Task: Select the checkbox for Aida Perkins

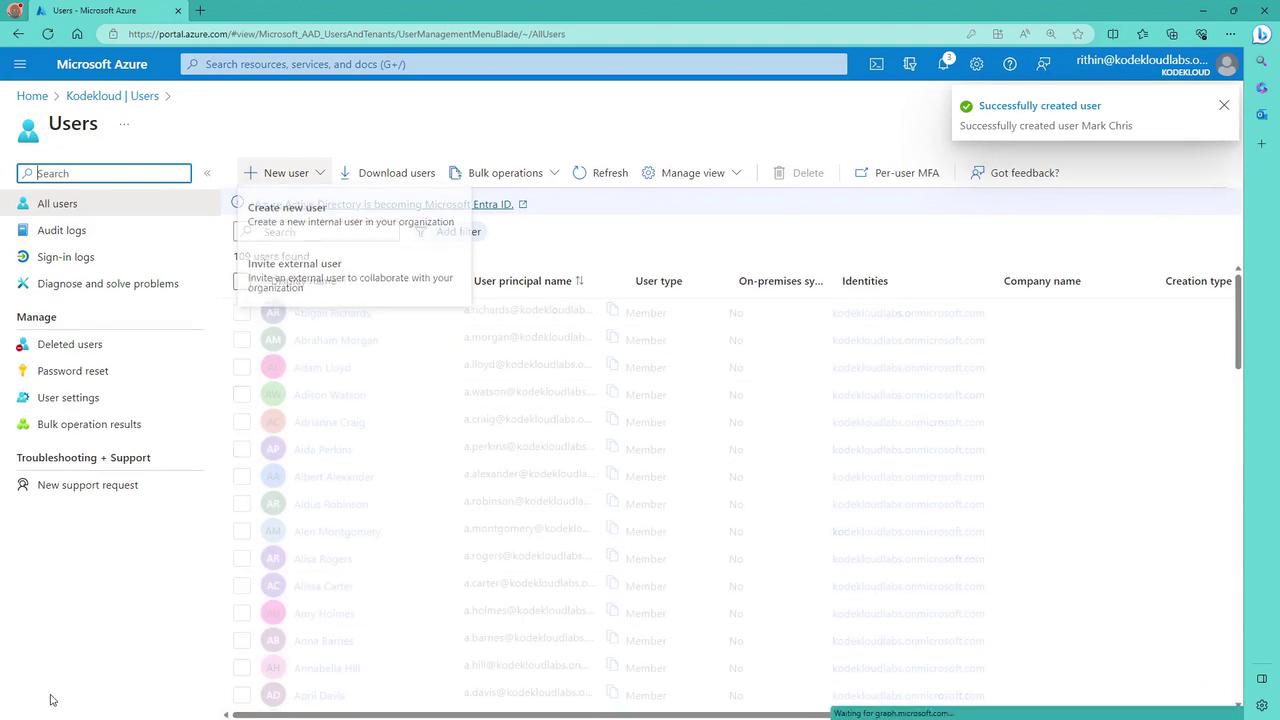Action: tap(242, 449)
